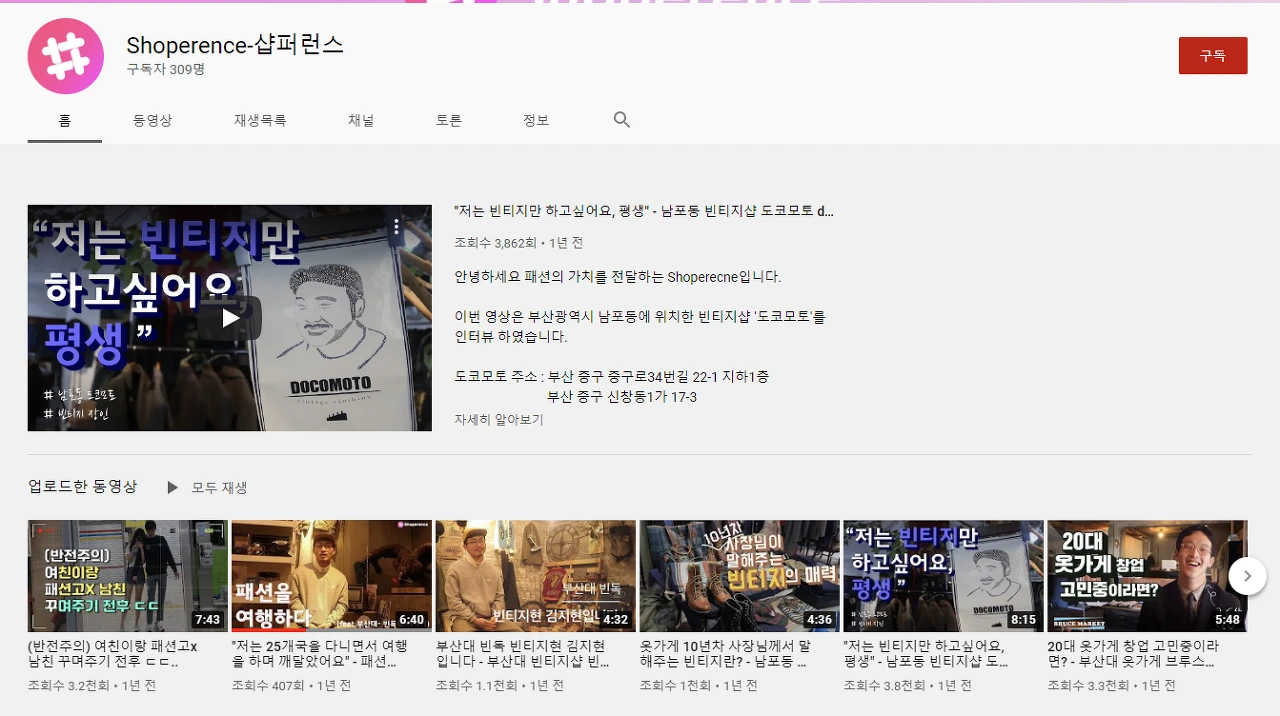
Task: Play the featured Docomoto video
Action: click(x=230, y=318)
